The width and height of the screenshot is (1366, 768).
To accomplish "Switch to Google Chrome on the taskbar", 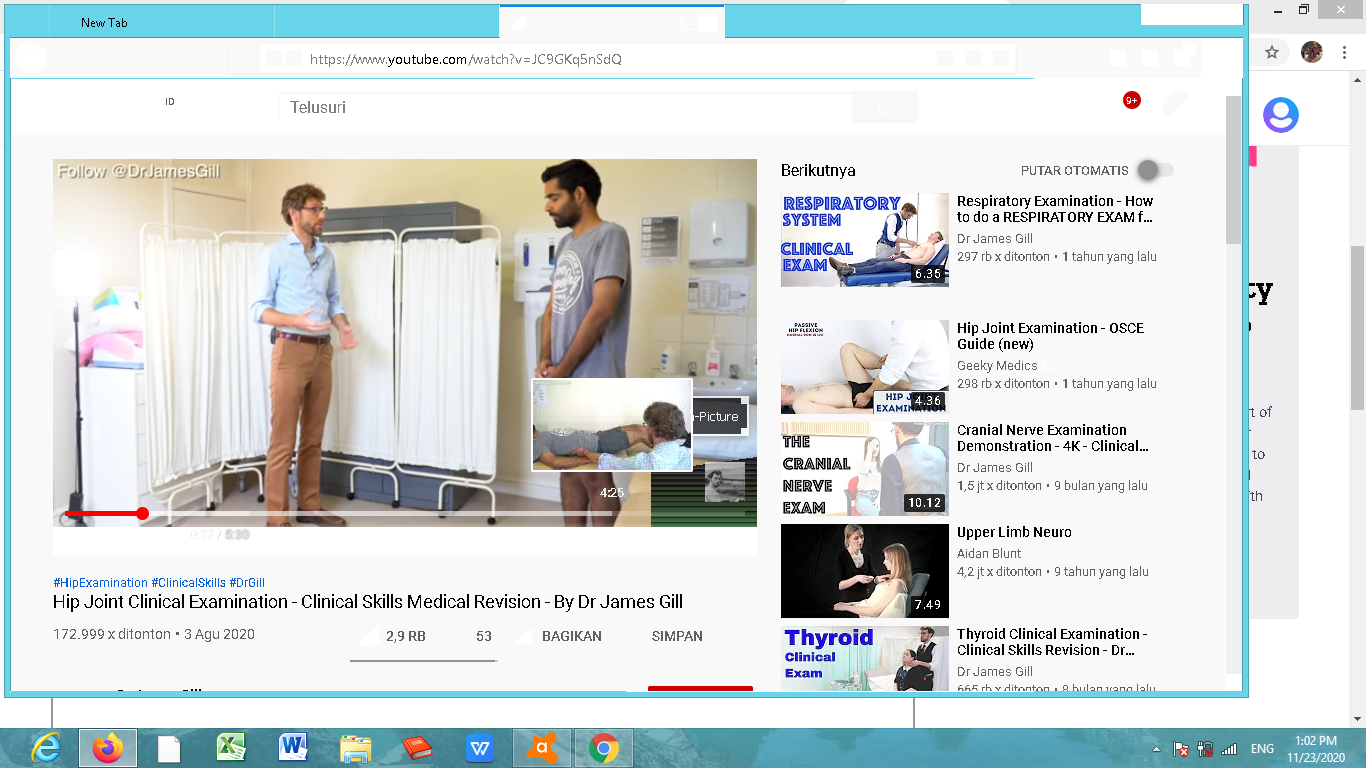I will click(603, 748).
